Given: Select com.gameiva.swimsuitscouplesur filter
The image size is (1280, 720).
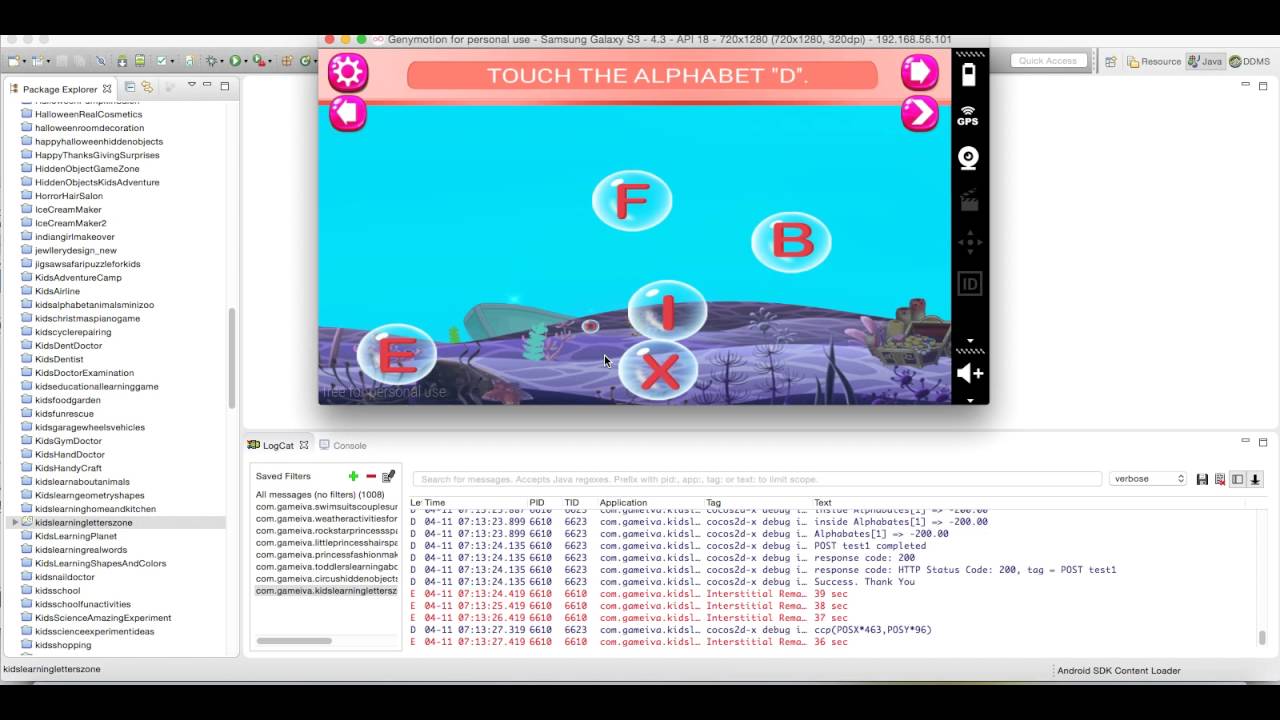Looking at the screenshot, I should (x=326, y=507).
